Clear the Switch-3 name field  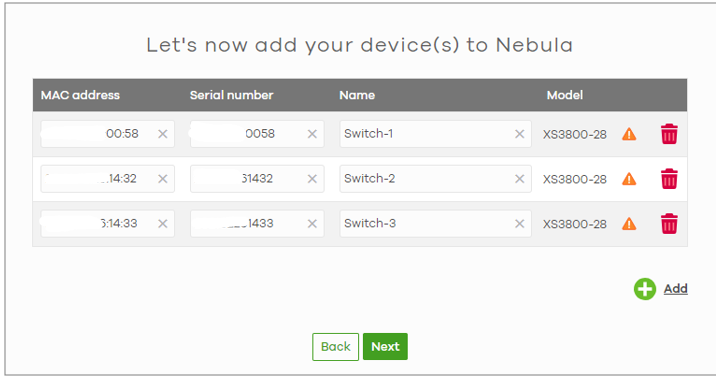(520, 223)
